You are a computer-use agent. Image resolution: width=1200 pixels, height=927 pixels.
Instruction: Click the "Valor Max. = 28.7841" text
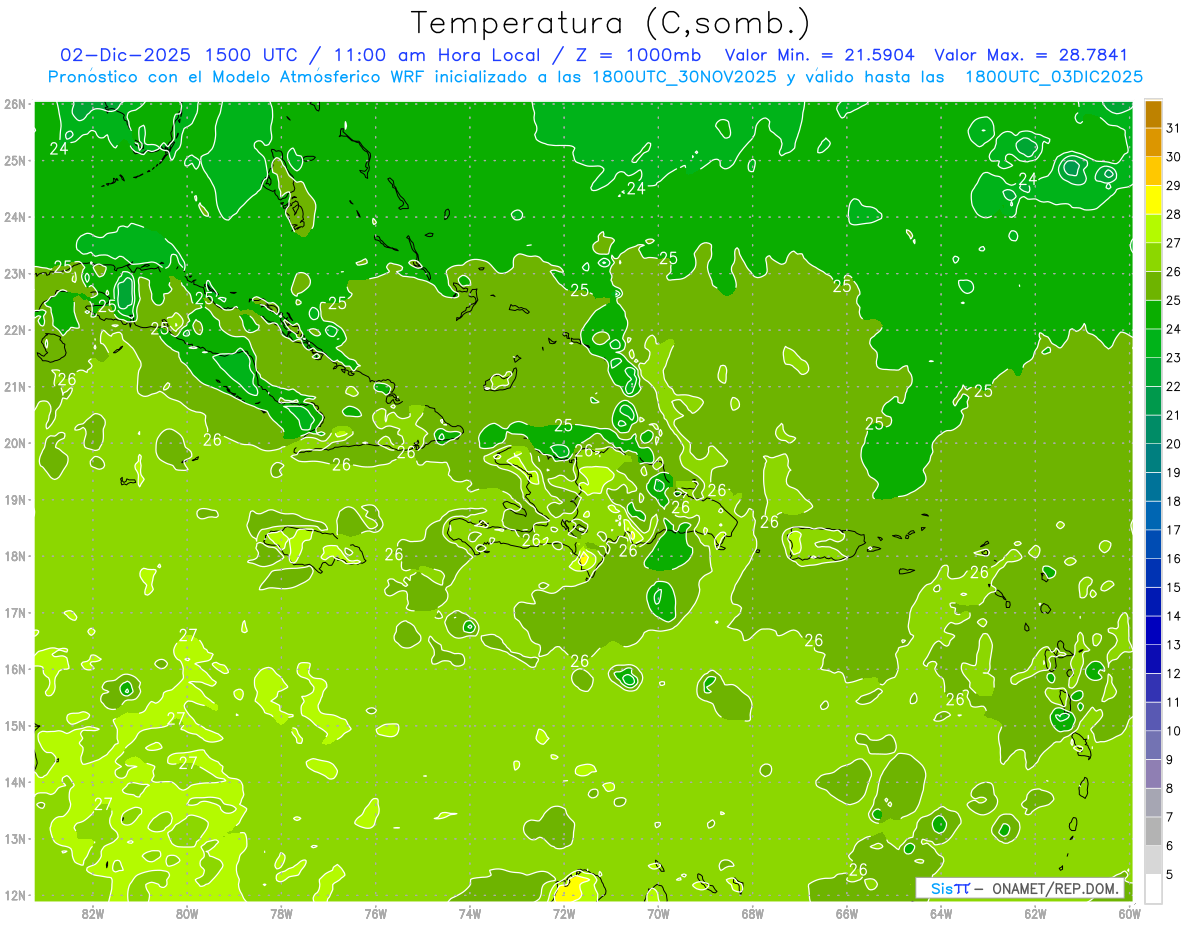coord(1031,55)
